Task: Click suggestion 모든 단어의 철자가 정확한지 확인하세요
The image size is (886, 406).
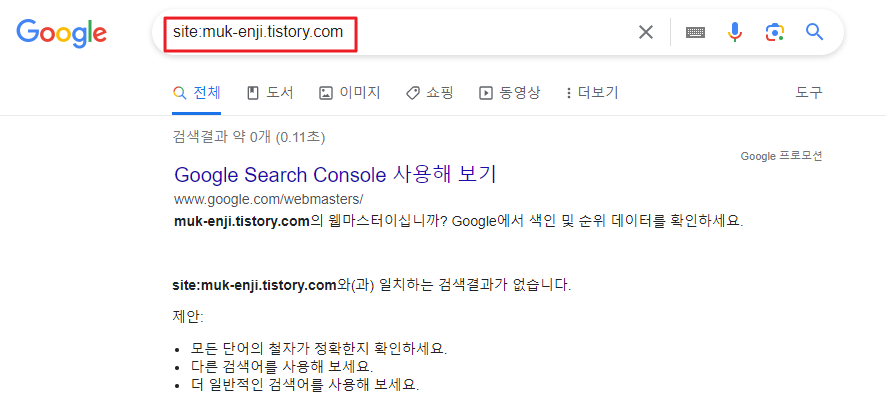Action: [319, 348]
